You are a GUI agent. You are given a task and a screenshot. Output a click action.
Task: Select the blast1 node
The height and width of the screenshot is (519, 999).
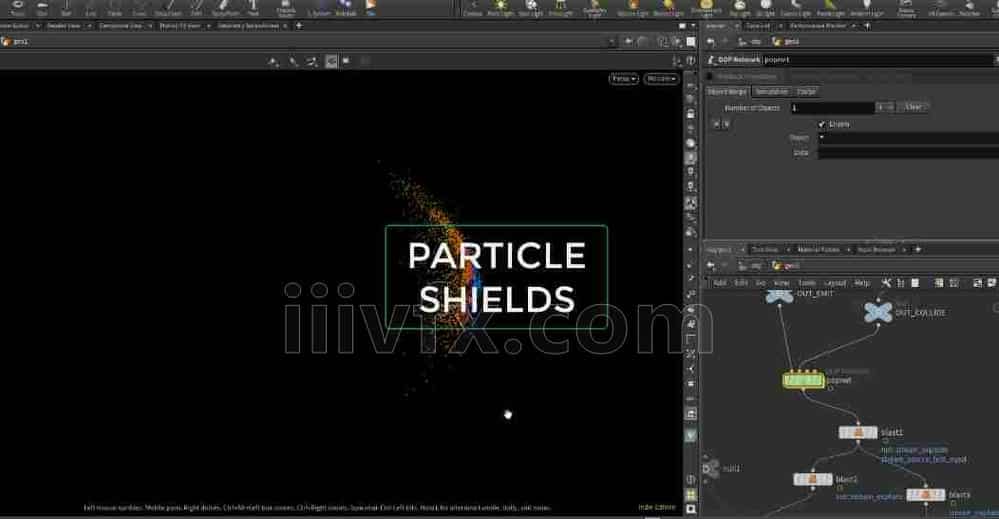click(858, 432)
